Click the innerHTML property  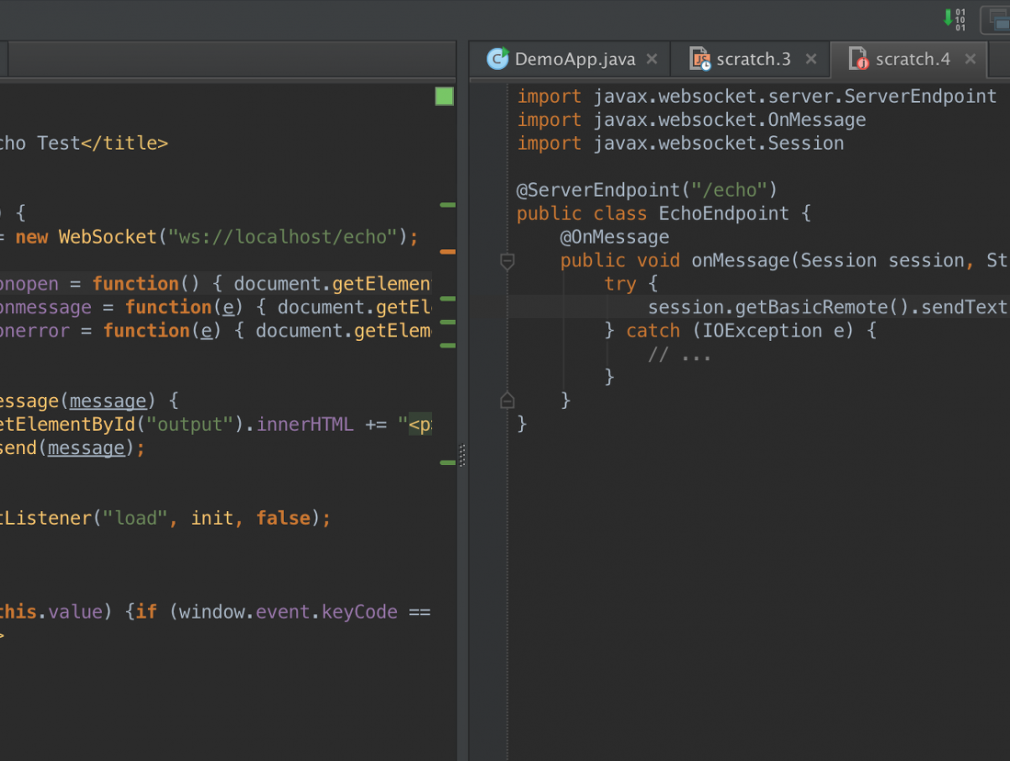(305, 425)
